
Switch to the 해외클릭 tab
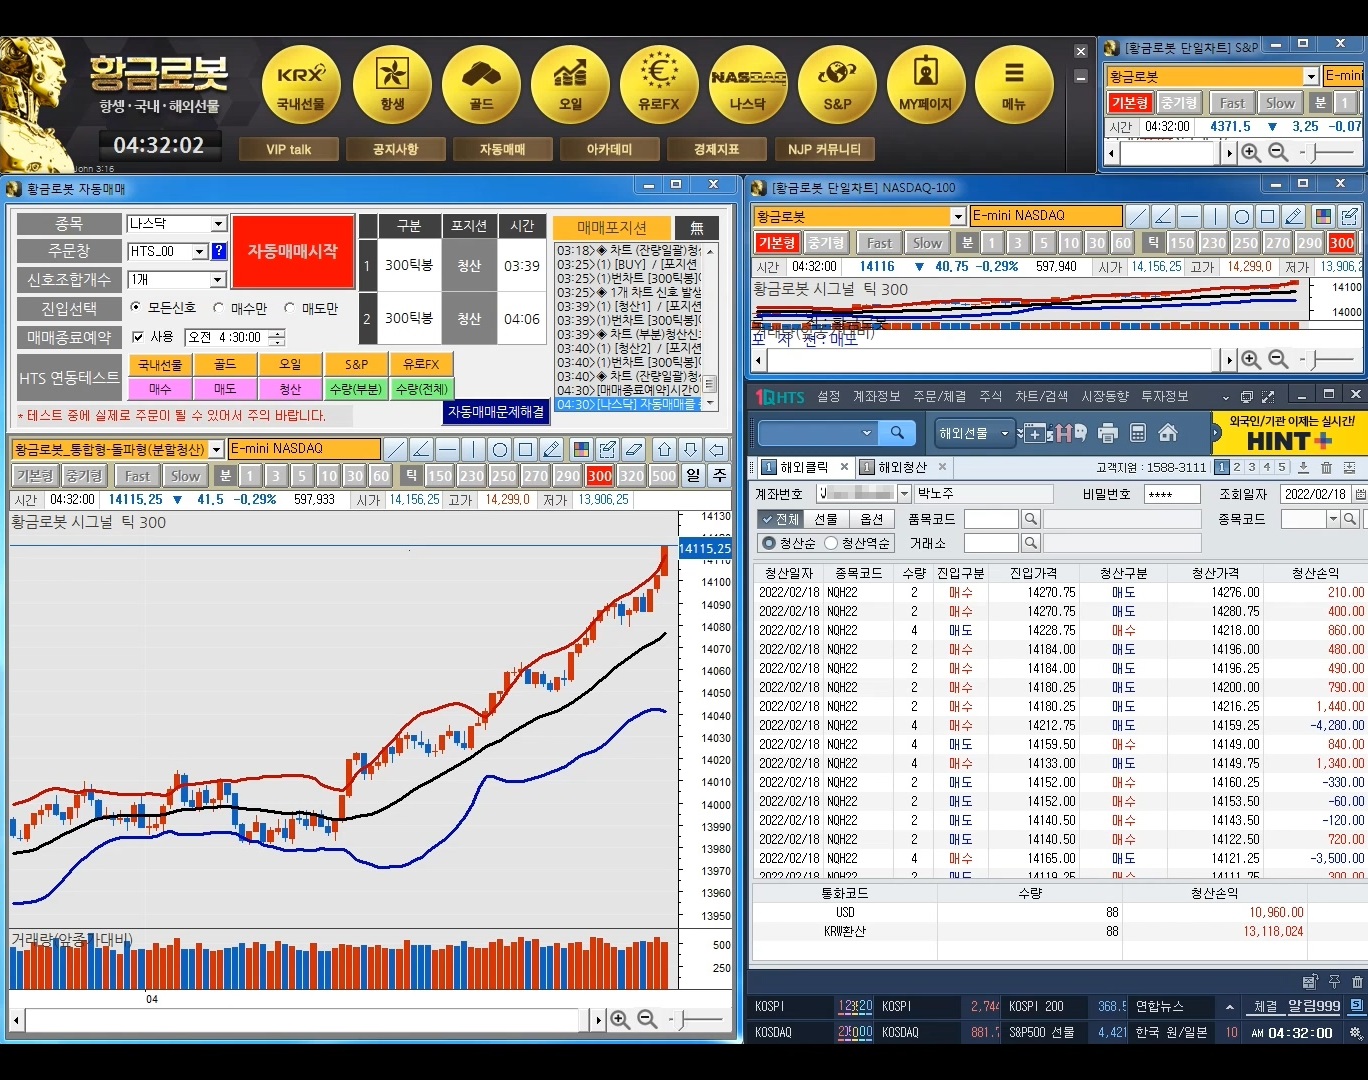point(804,467)
